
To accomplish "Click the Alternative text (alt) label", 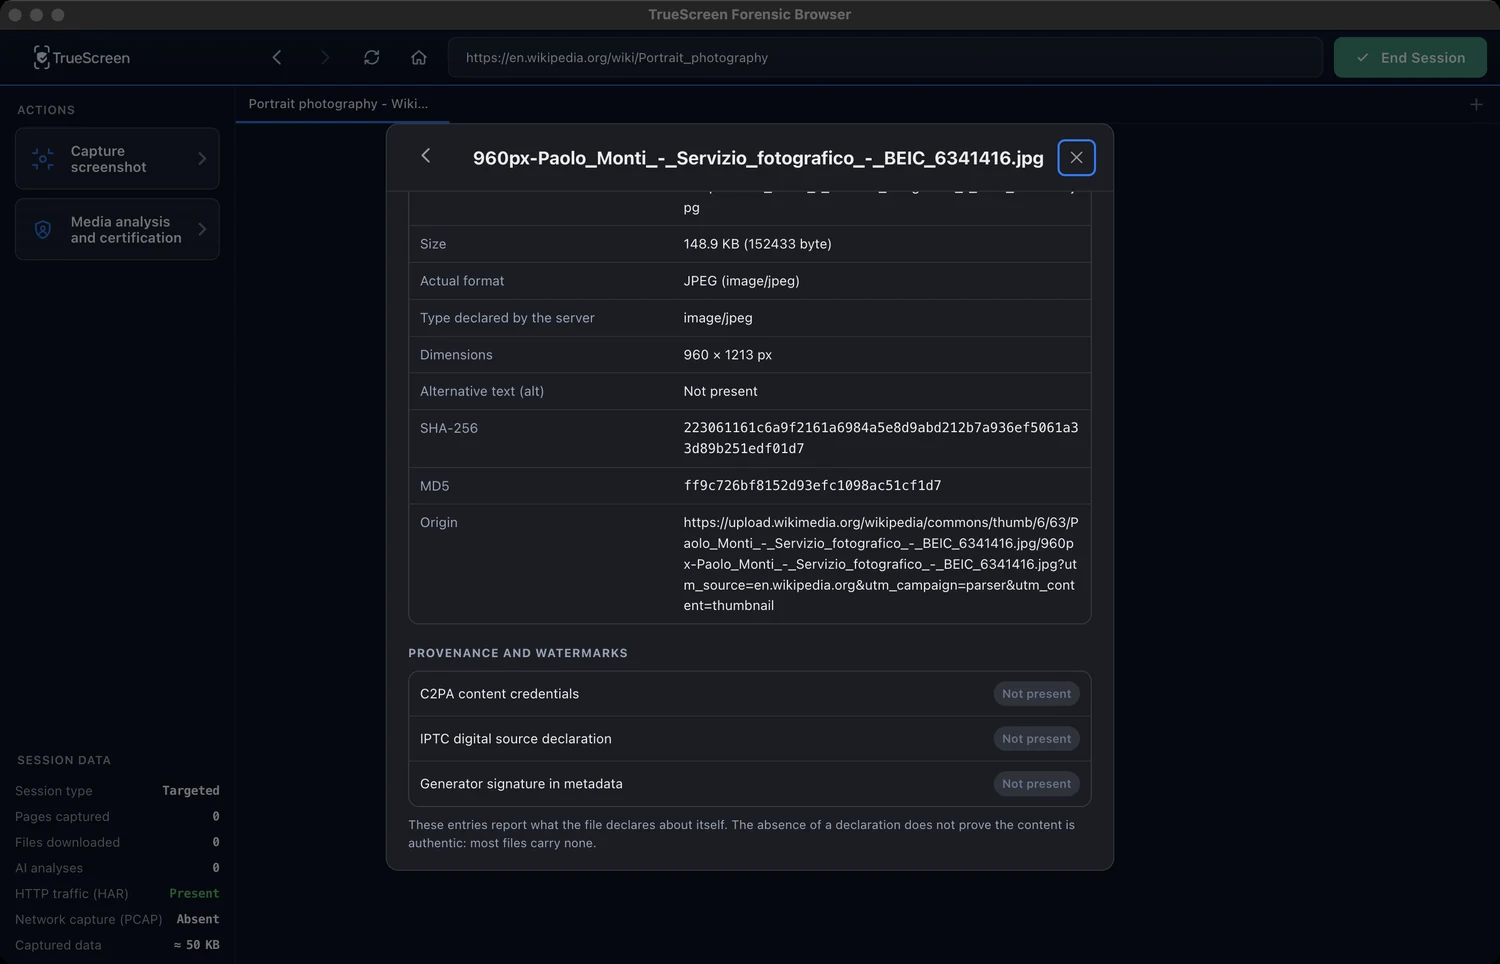I will (482, 391).
